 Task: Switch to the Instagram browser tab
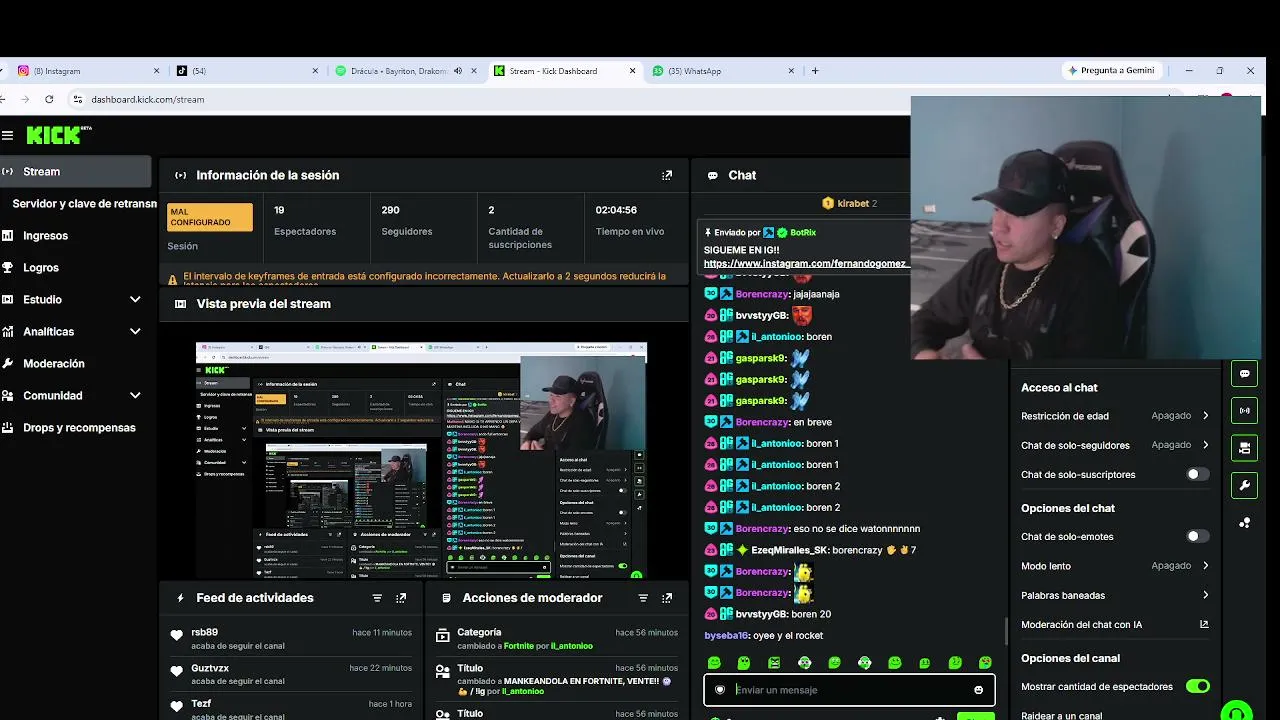tap(88, 71)
